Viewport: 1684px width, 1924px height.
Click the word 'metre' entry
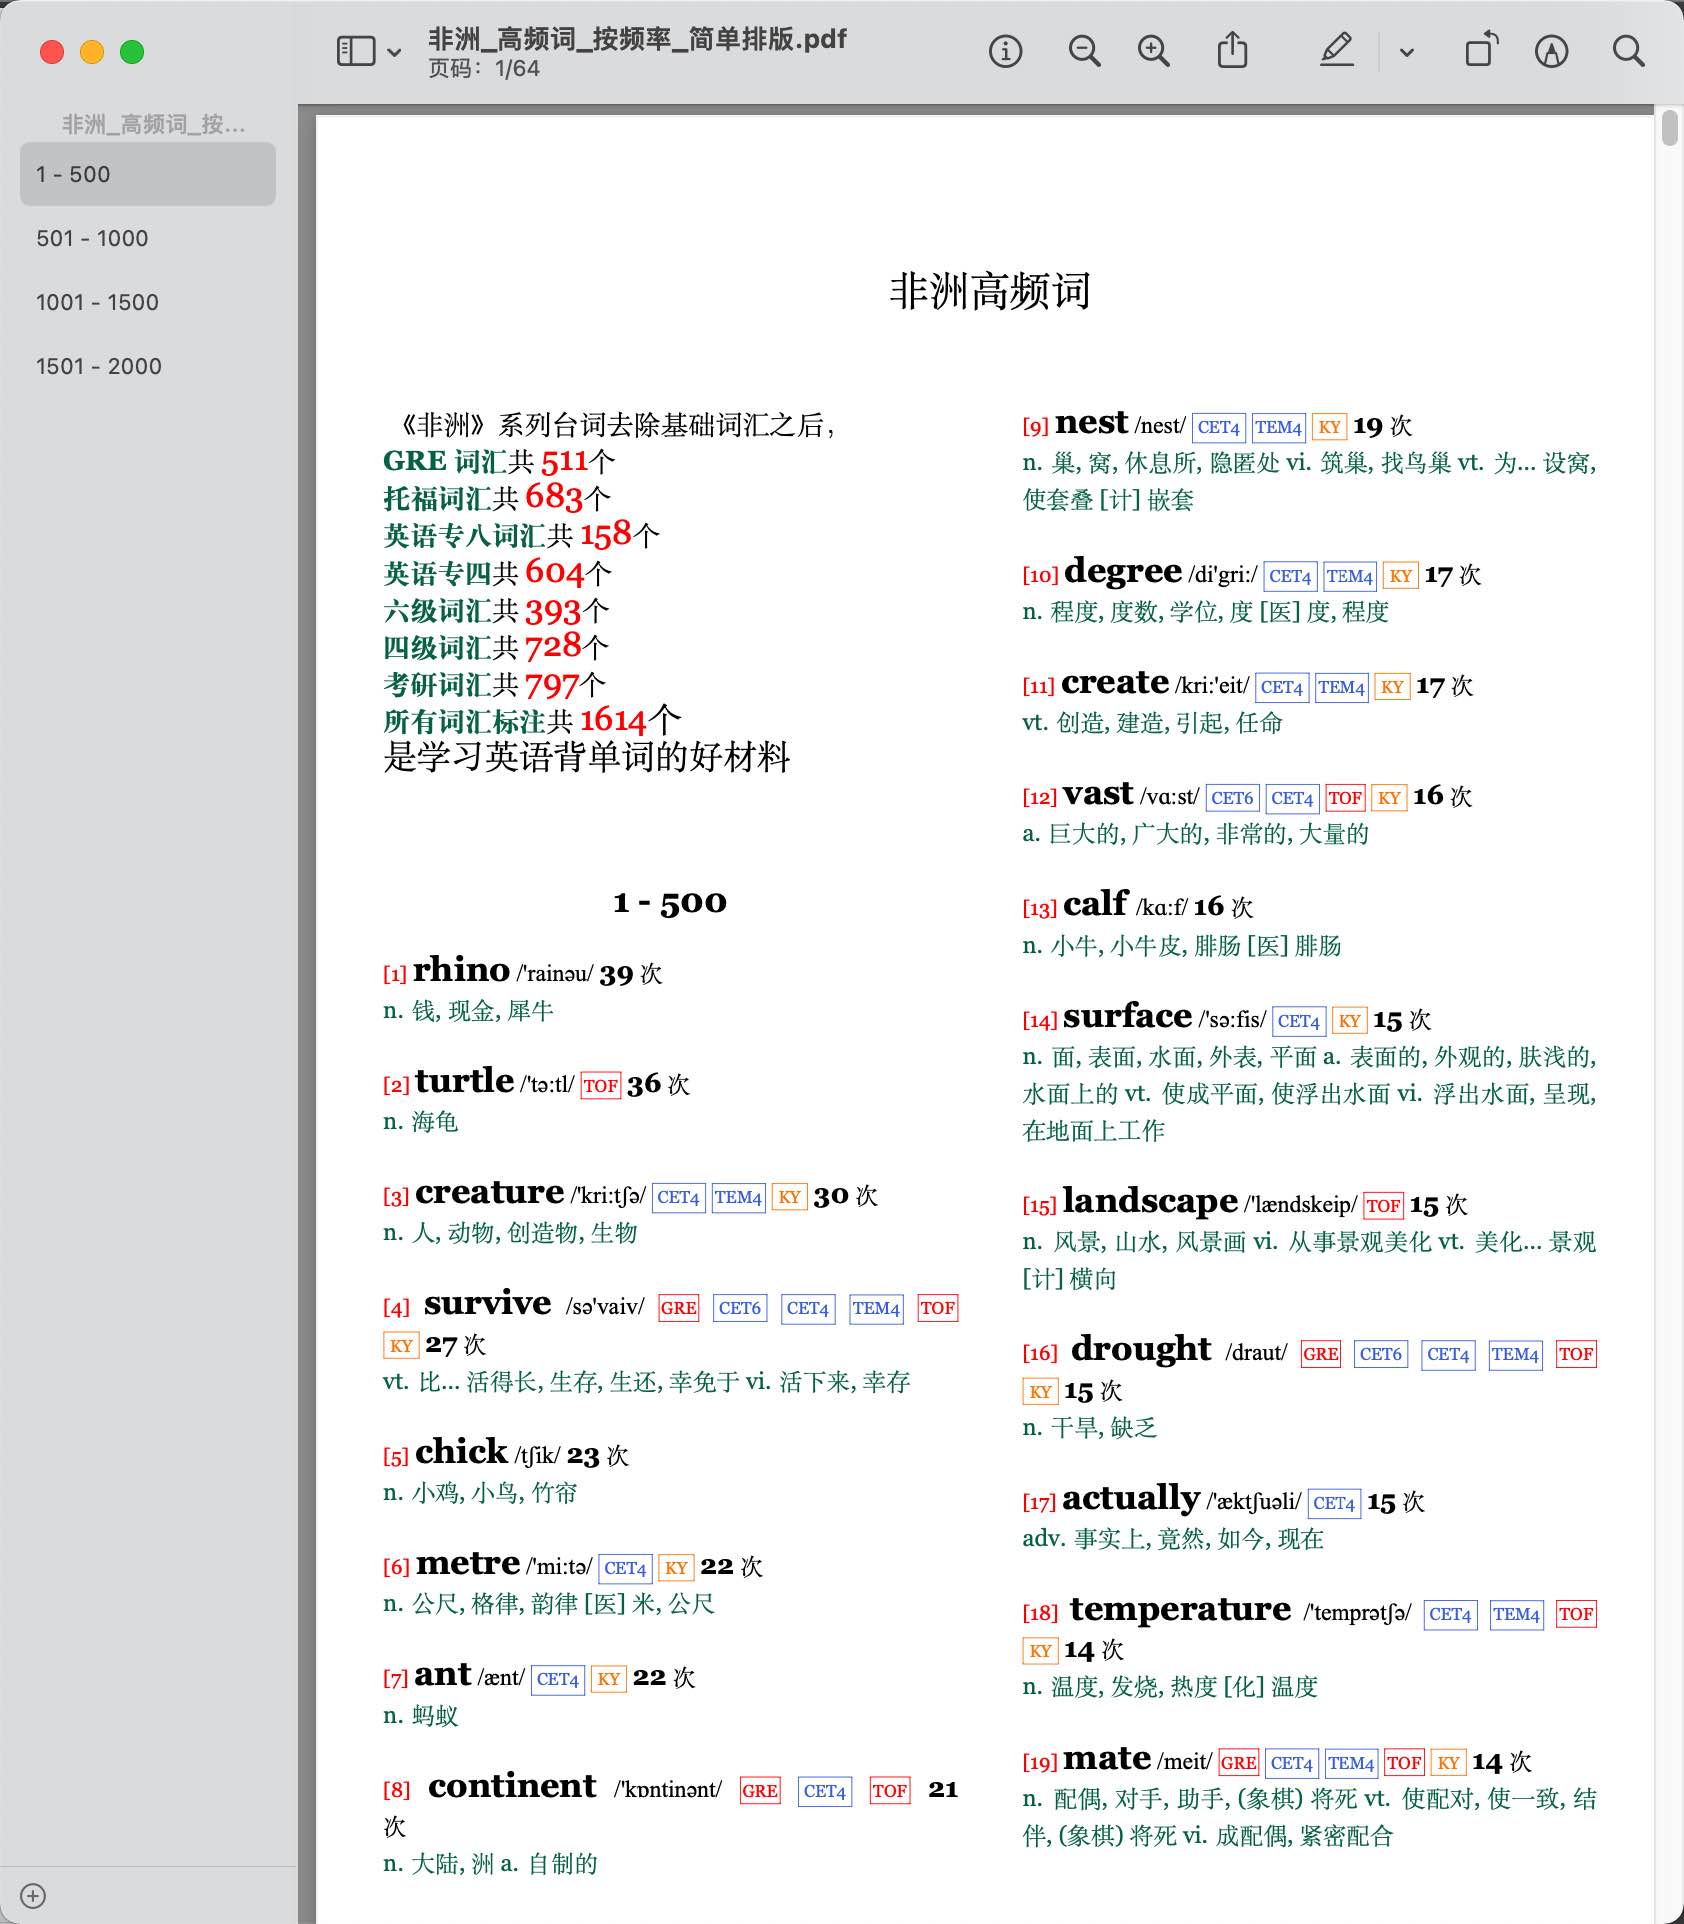click(468, 1563)
